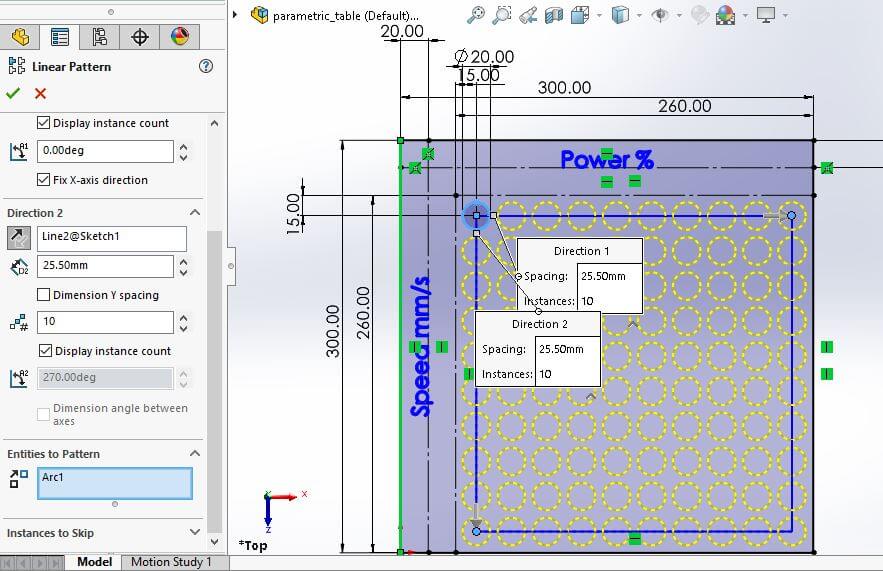Toggle Dimension angle between axes checkbox

point(43,414)
